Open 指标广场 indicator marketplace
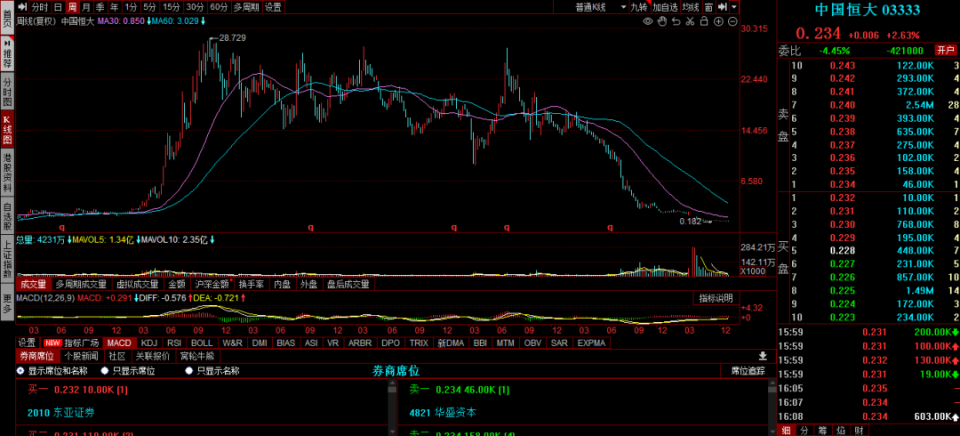 (81, 343)
